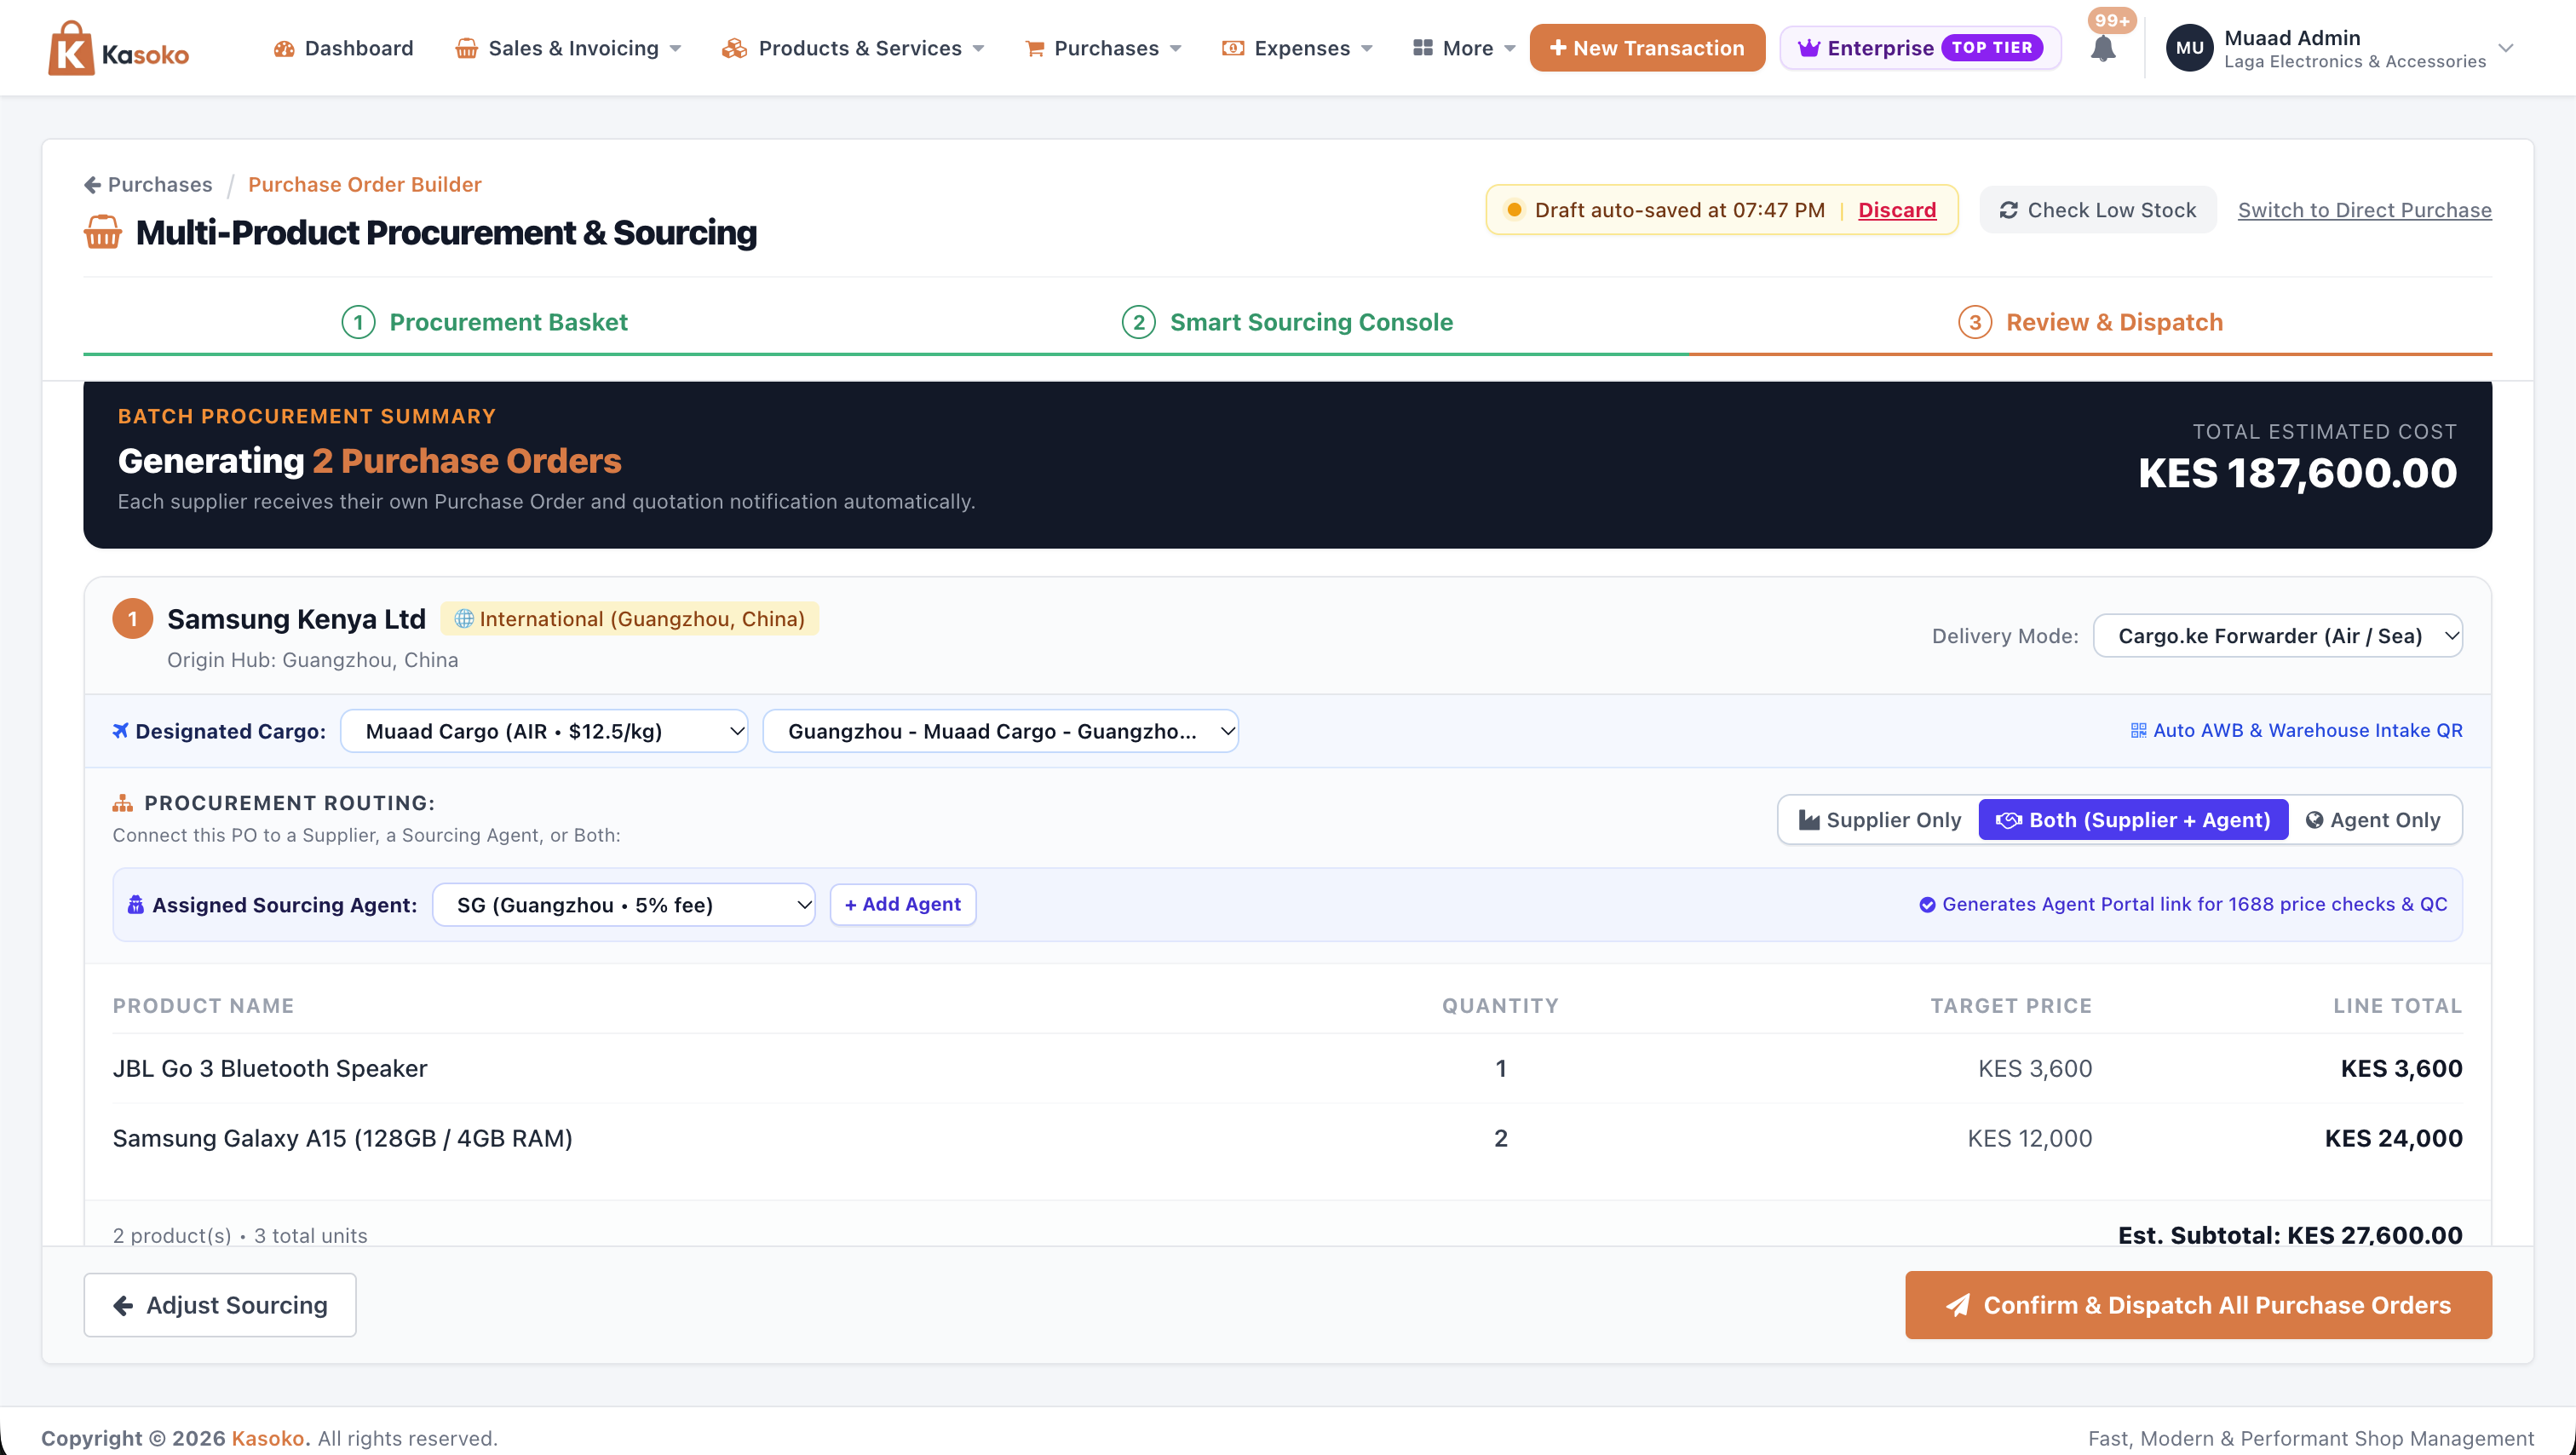Click the QR icon next to Auto AWB
The width and height of the screenshot is (2576, 1455).
coord(2138,731)
